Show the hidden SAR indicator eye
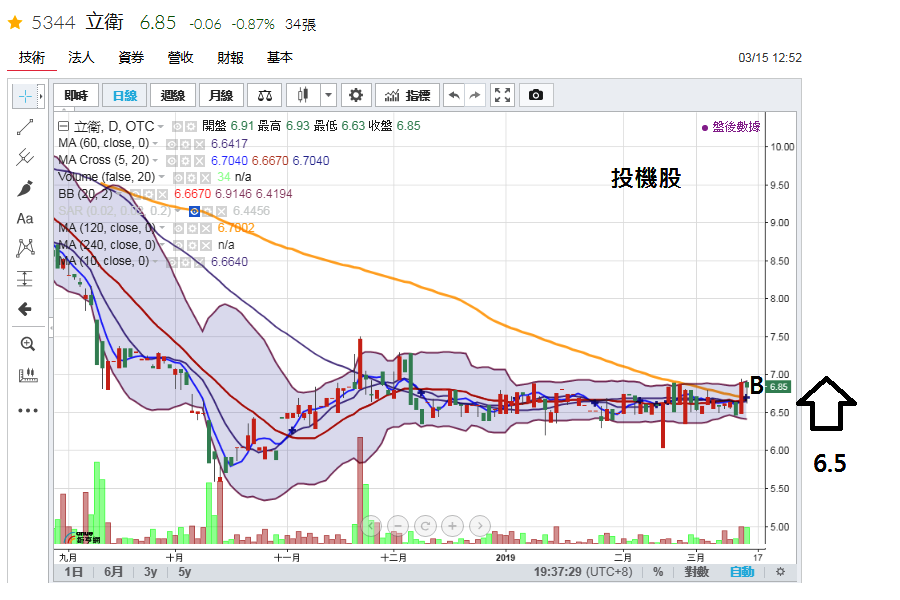The image size is (900, 600). tap(195, 212)
